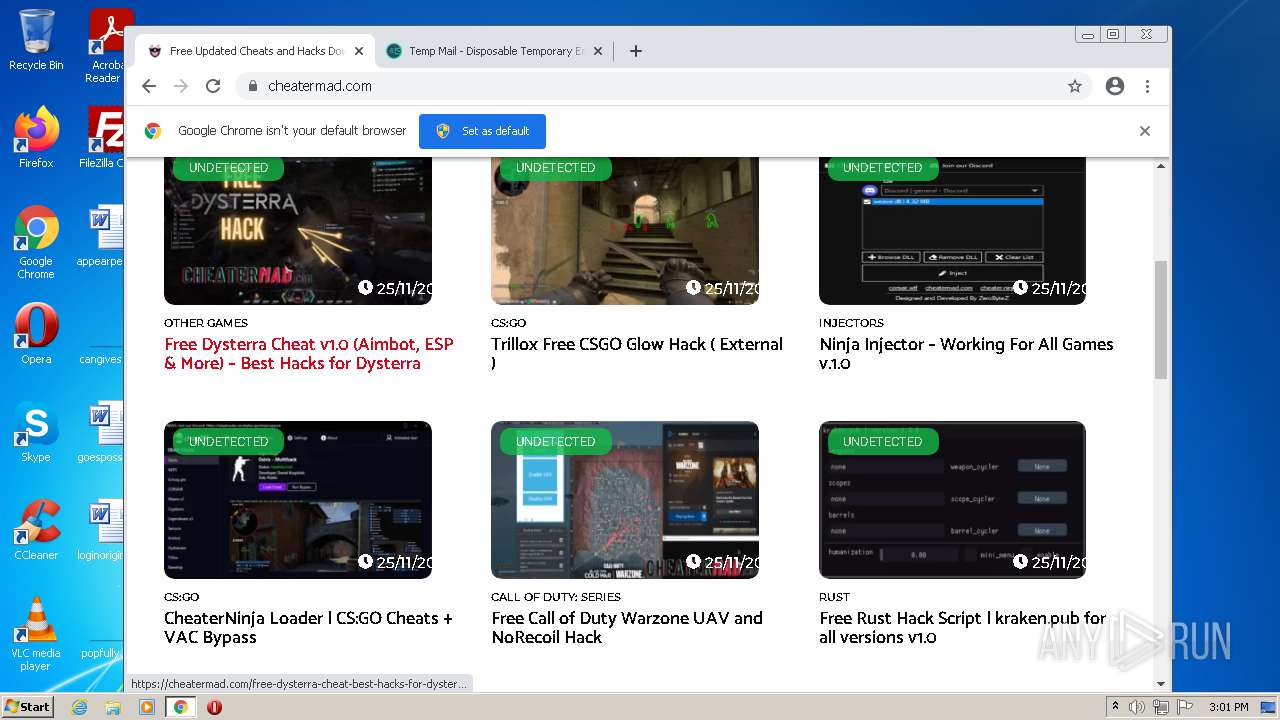The image size is (1280, 720).
Task: Select the cangives Word document icon
Action: pyautogui.click(x=103, y=333)
